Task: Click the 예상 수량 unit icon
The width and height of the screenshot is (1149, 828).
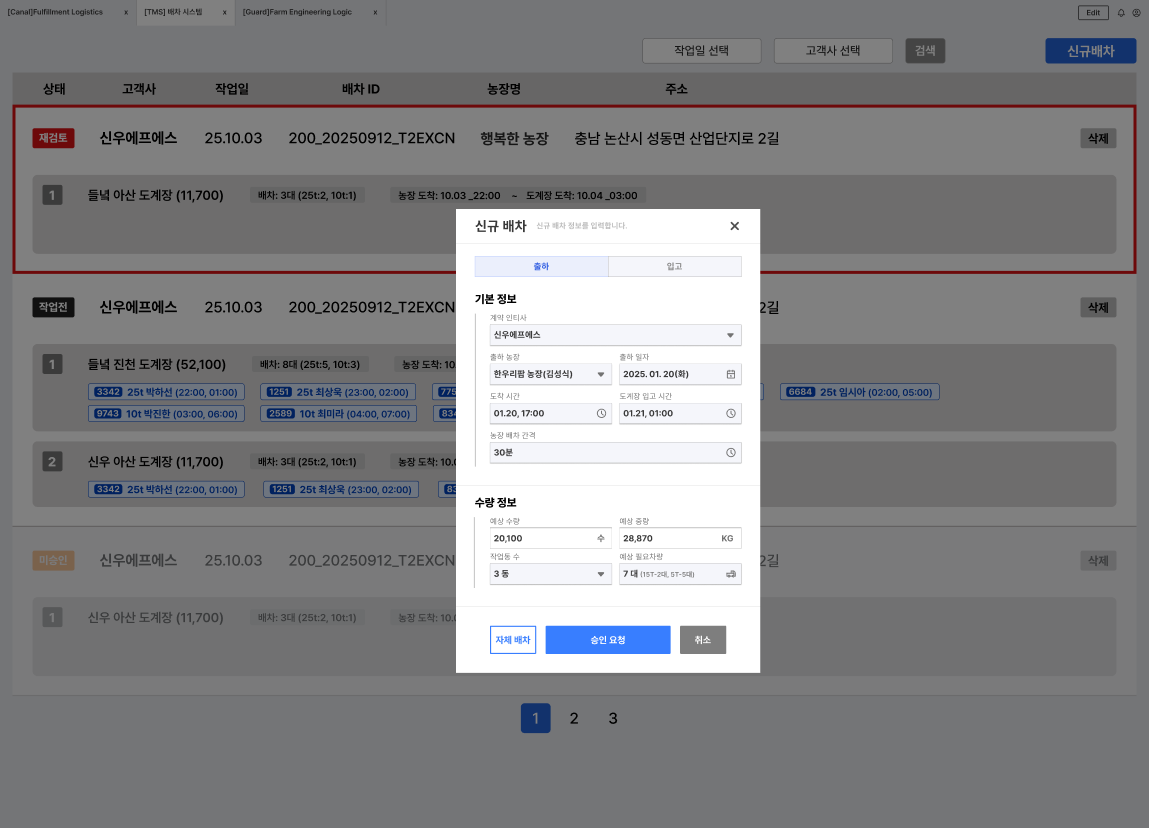Action: (x=601, y=538)
